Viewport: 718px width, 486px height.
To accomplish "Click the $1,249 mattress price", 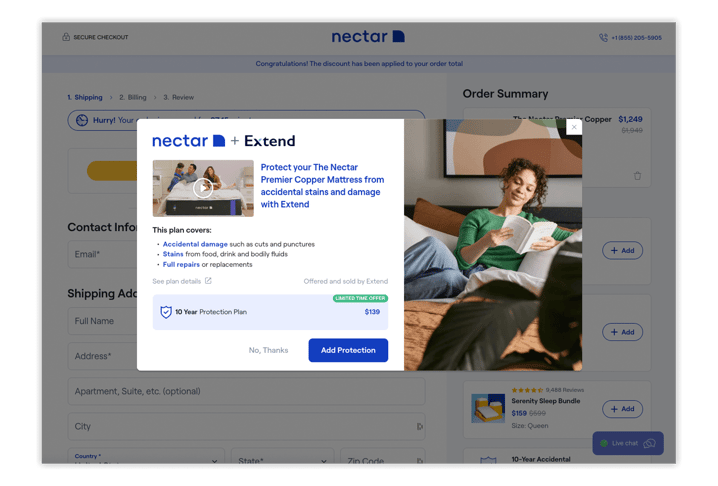I will coord(630,119).
